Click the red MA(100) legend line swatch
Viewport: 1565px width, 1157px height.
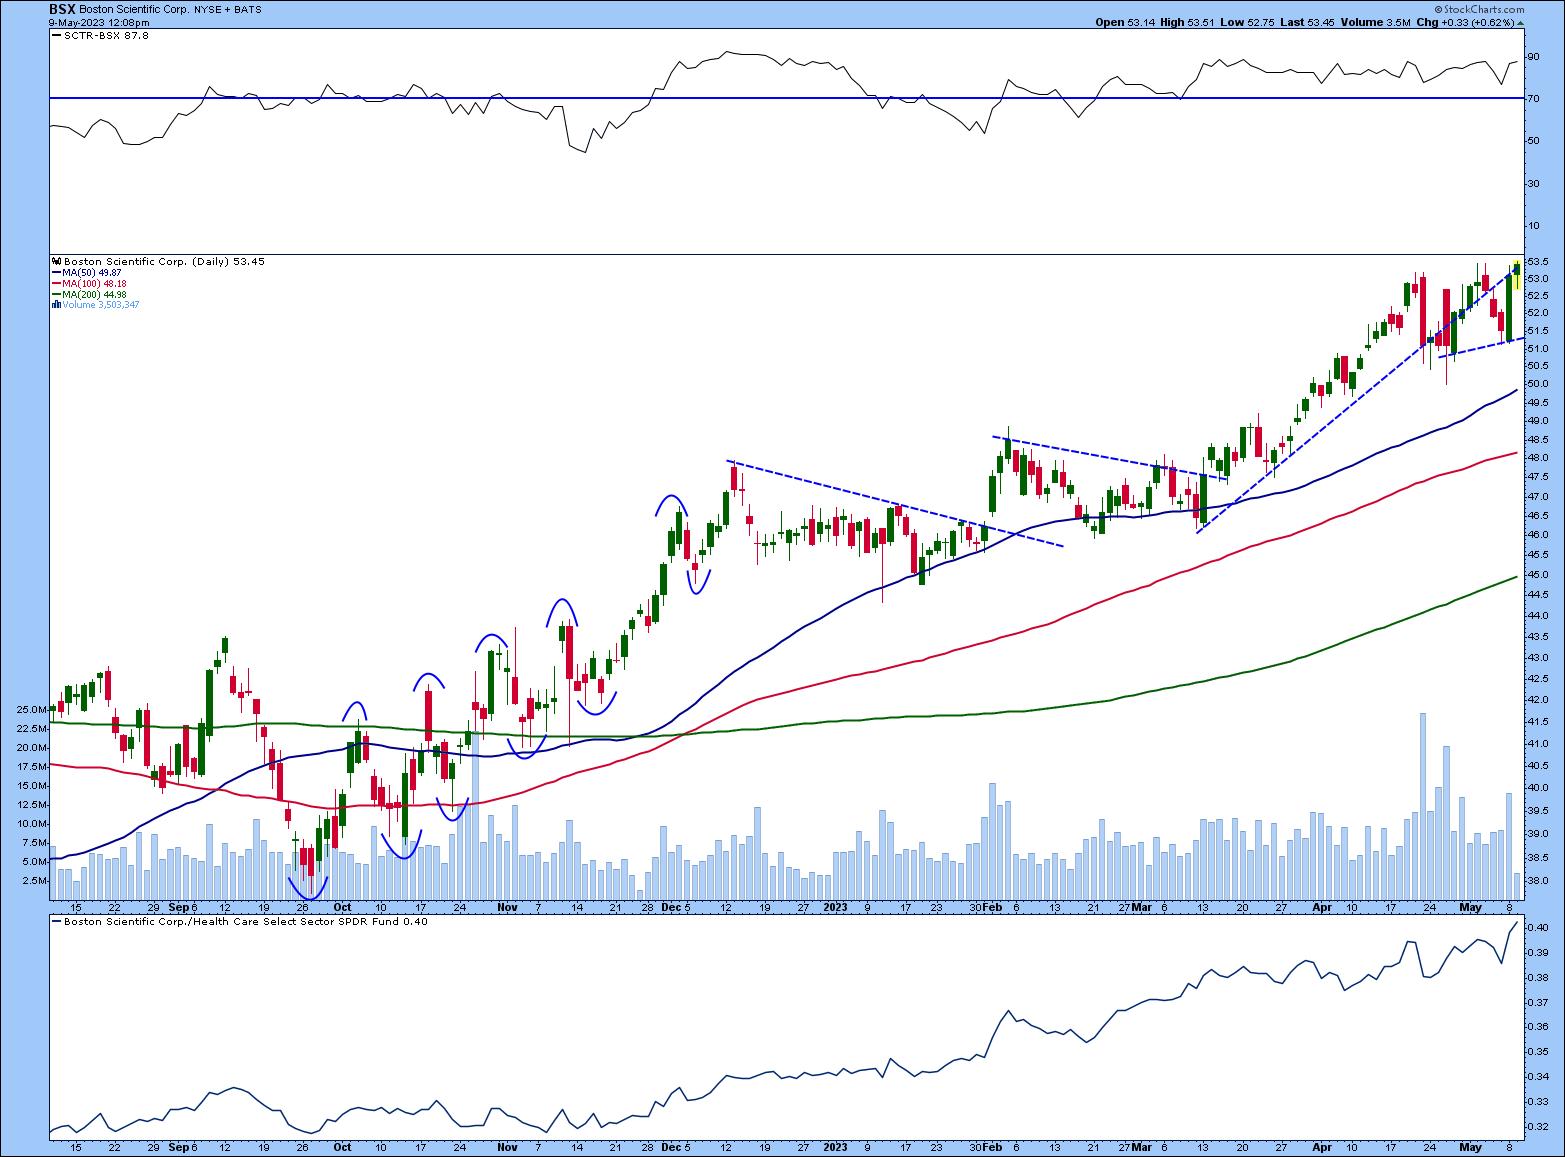pyautogui.click(x=56, y=284)
